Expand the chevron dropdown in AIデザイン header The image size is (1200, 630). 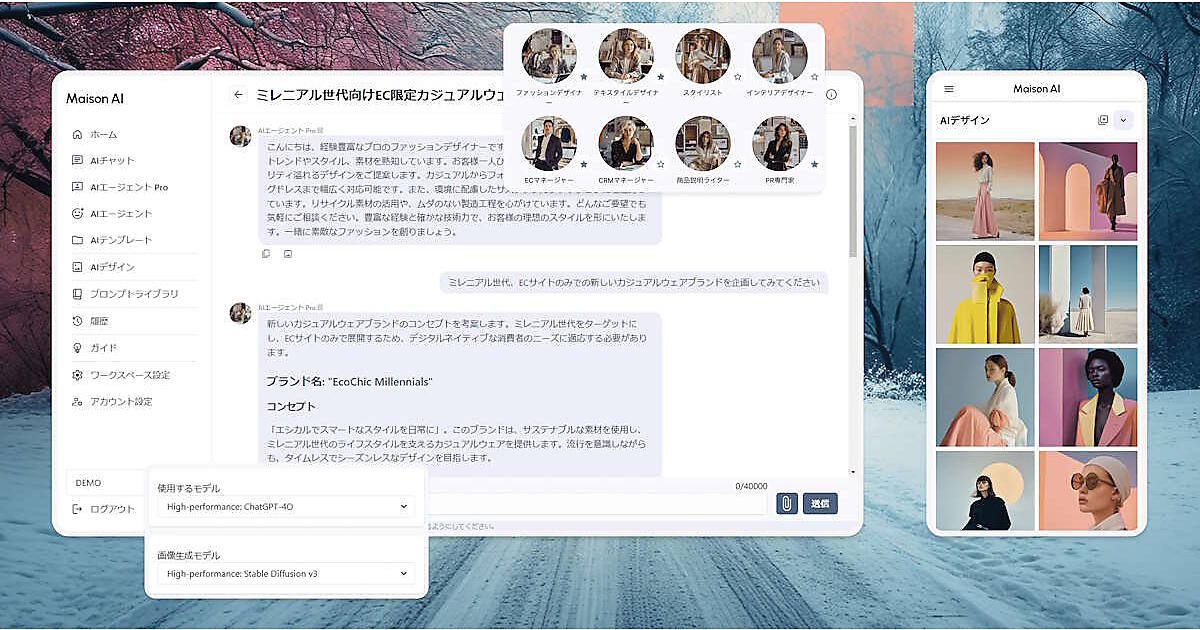coord(1123,120)
